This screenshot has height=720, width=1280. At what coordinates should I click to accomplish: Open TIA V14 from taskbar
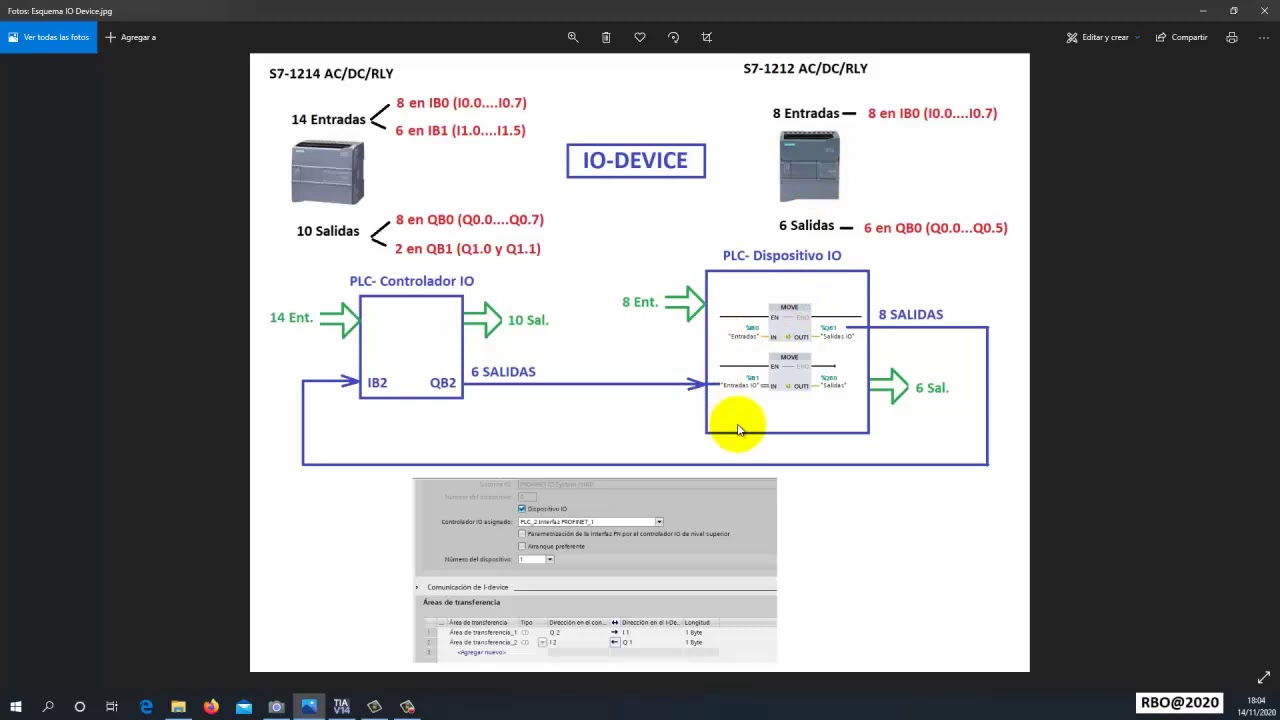tap(342, 707)
